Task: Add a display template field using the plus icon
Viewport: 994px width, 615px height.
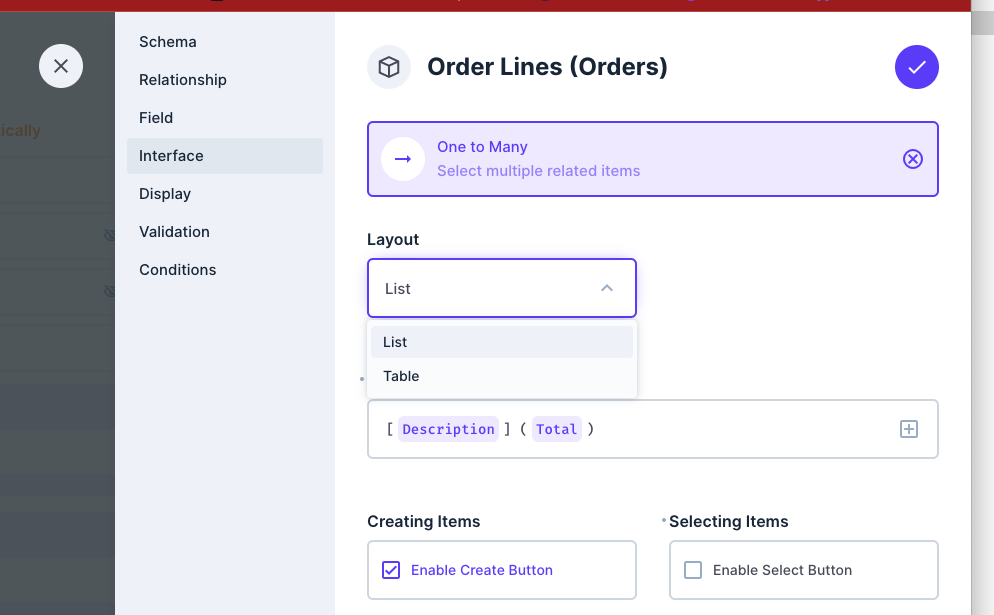Action: click(908, 428)
